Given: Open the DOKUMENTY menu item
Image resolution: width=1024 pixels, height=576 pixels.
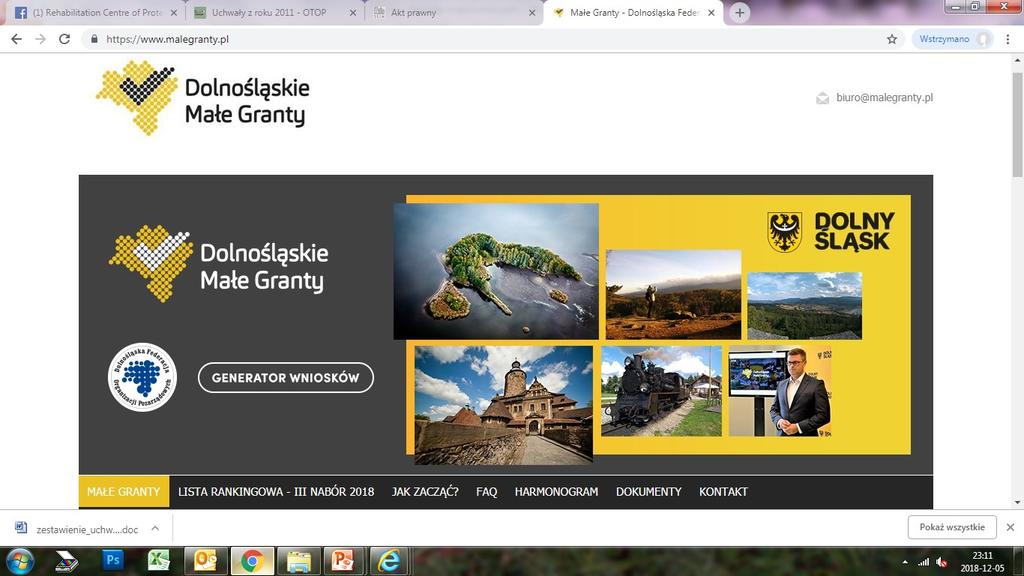Looking at the screenshot, I should click(x=648, y=492).
